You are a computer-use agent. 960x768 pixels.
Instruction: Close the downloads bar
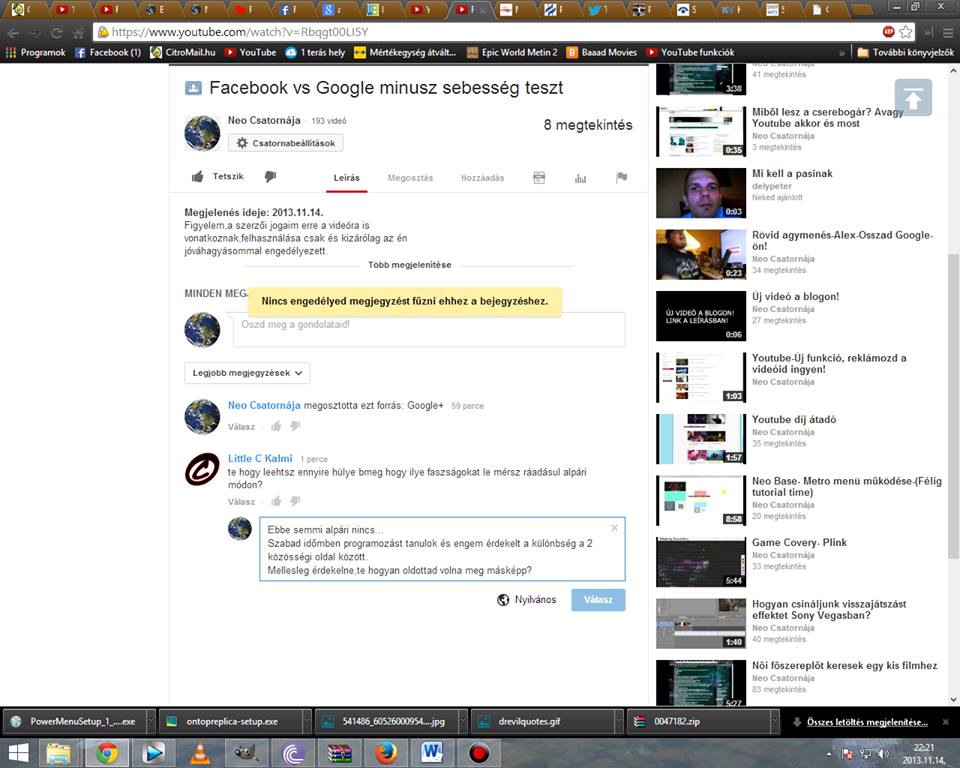click(946, 722)
